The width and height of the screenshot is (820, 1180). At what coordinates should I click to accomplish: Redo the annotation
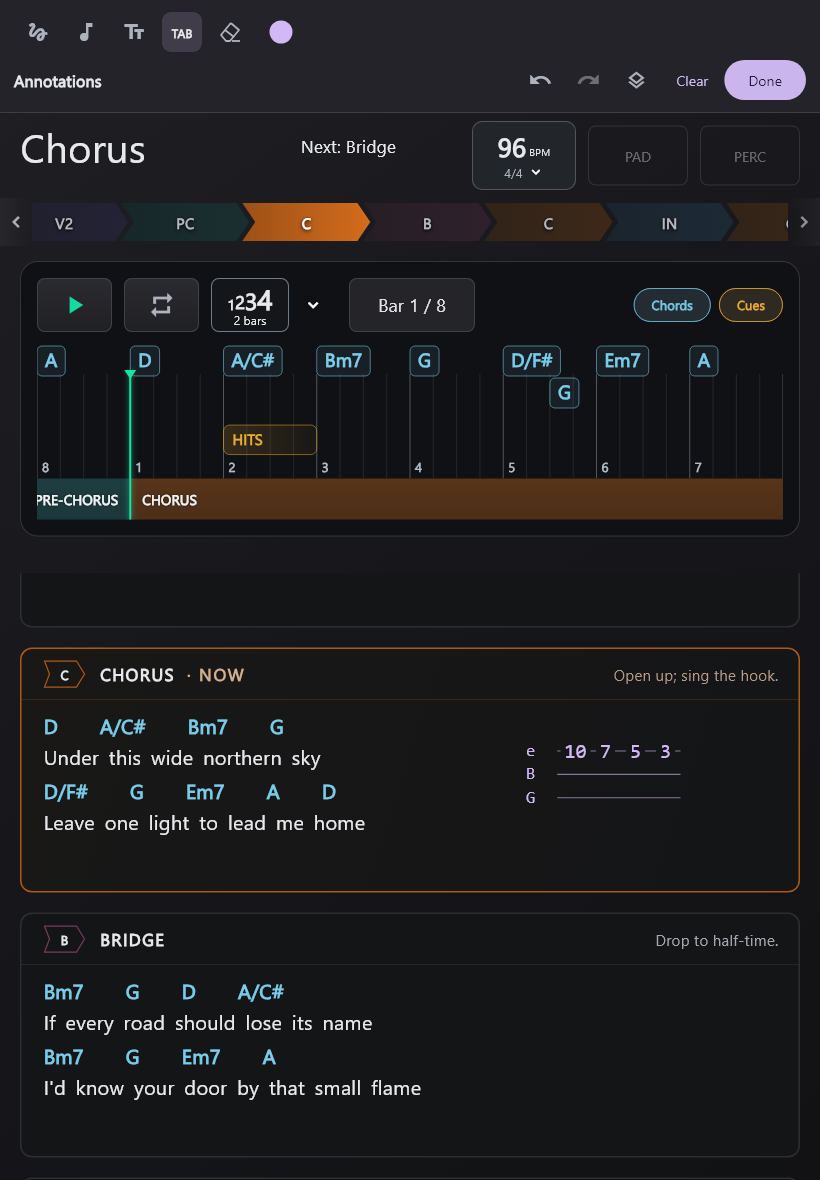coord(588,81)
